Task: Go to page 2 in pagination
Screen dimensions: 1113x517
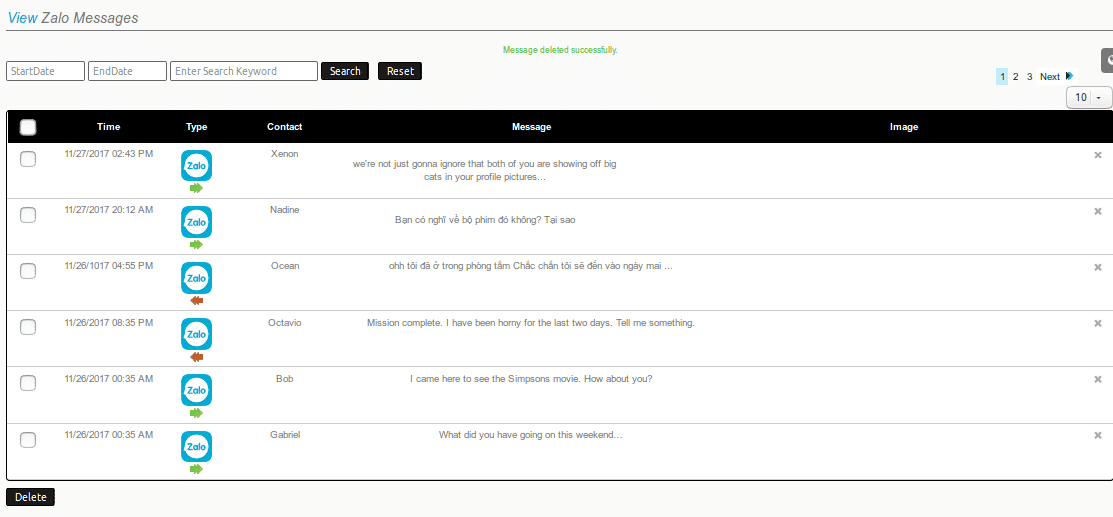Action: click(x=1016, y=77)
